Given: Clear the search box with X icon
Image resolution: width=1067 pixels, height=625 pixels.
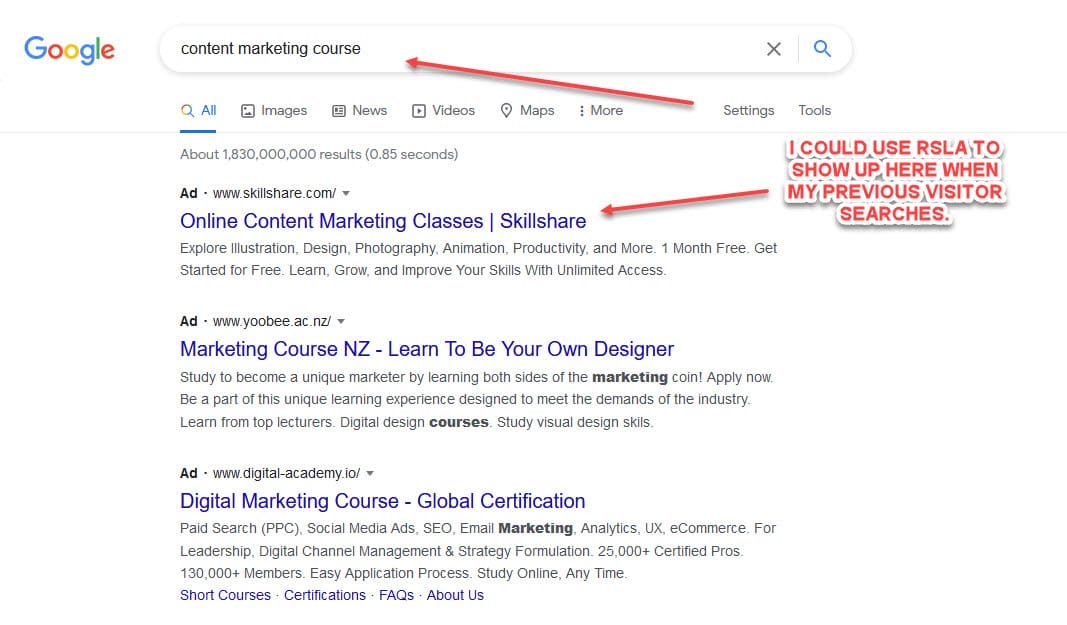Looking at the screenshot, I should (774, 49).
